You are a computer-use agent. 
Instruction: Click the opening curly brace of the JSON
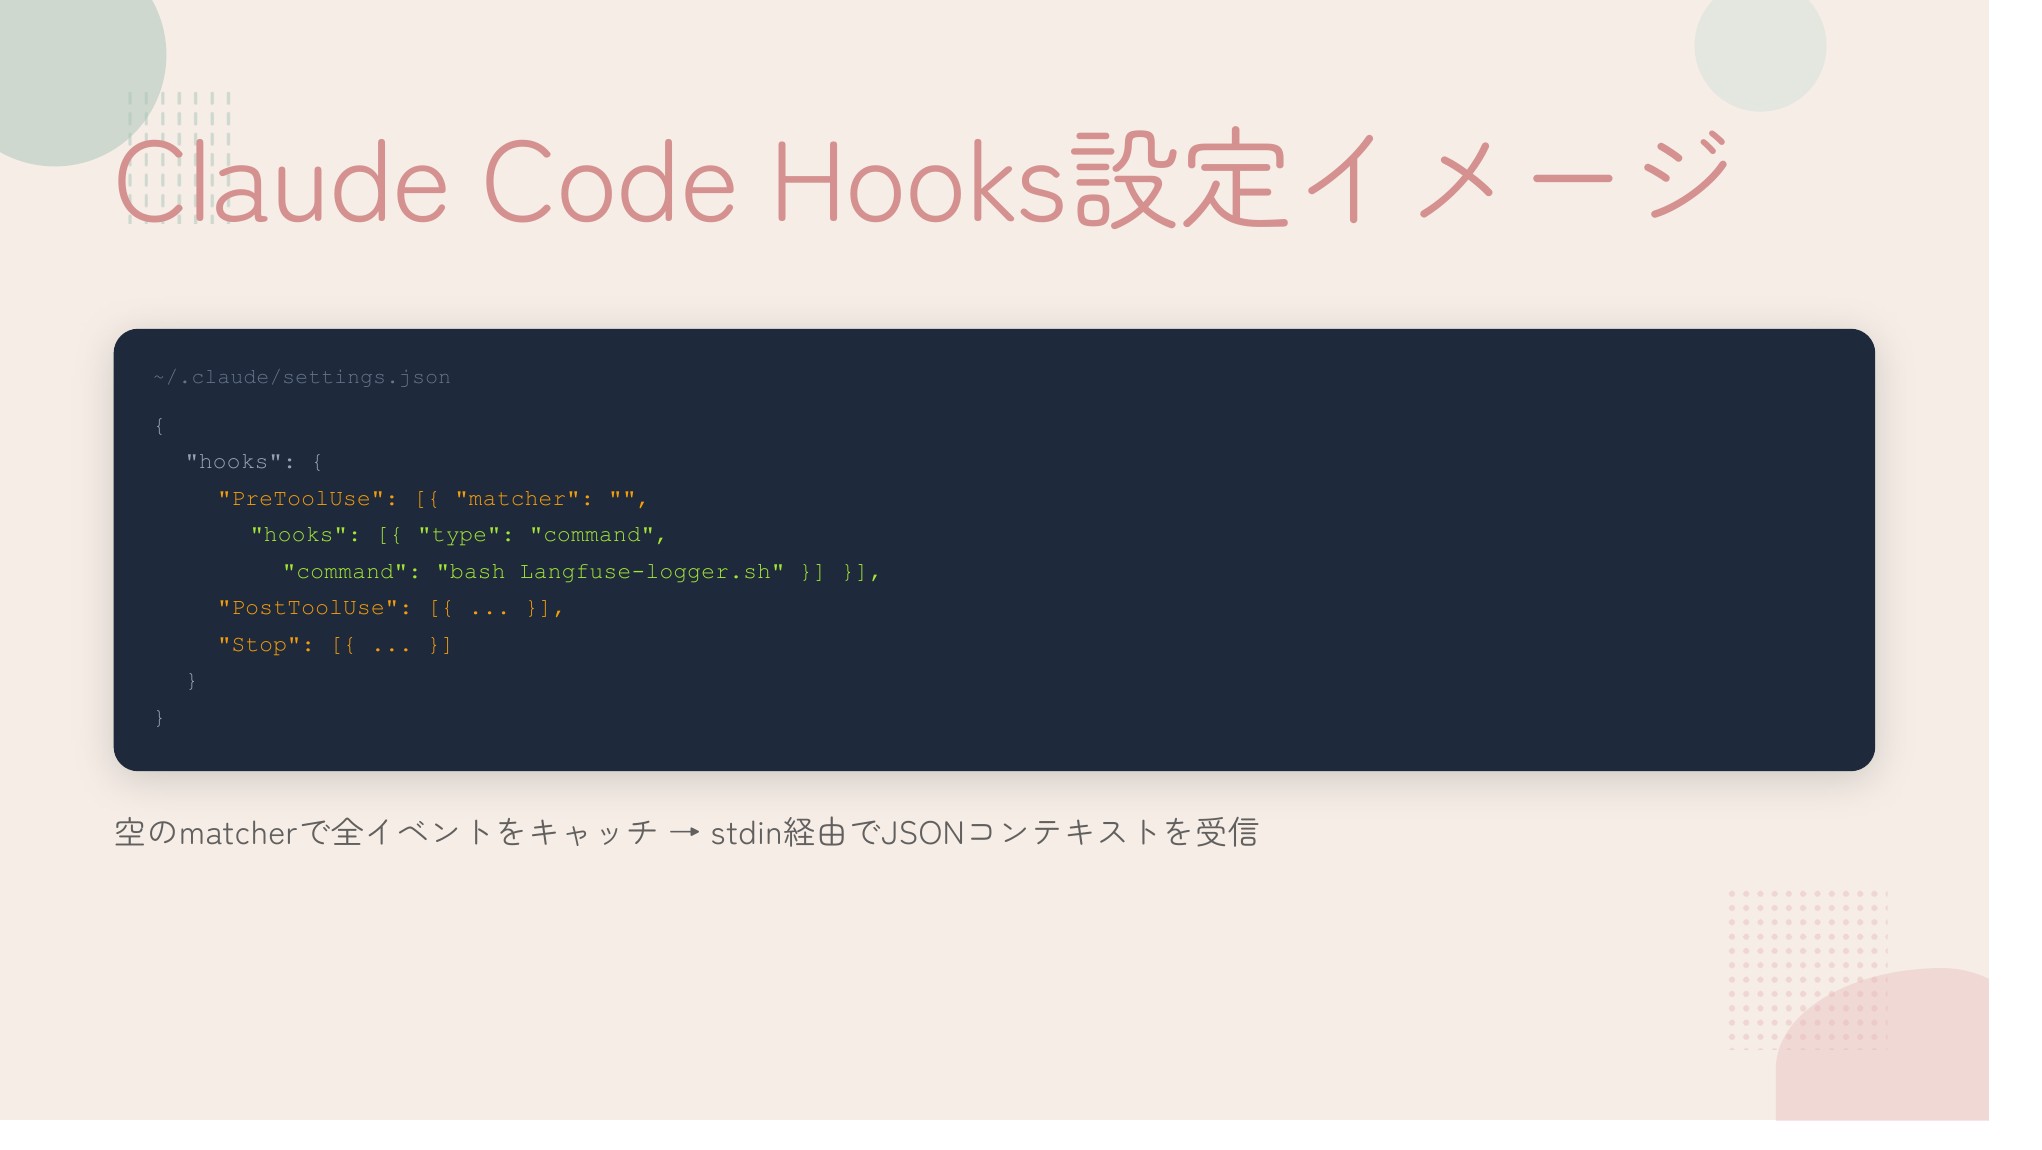click(x=159, y=426)
